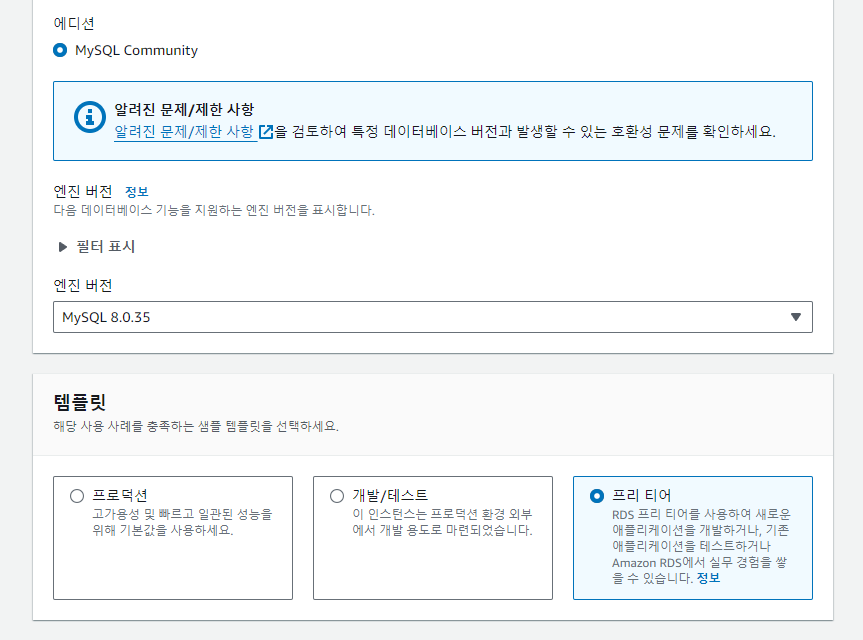Viewport: 863px width, 640px height.
Task: Open the 정보 link next to 엔진 버전
Action: 136,192
